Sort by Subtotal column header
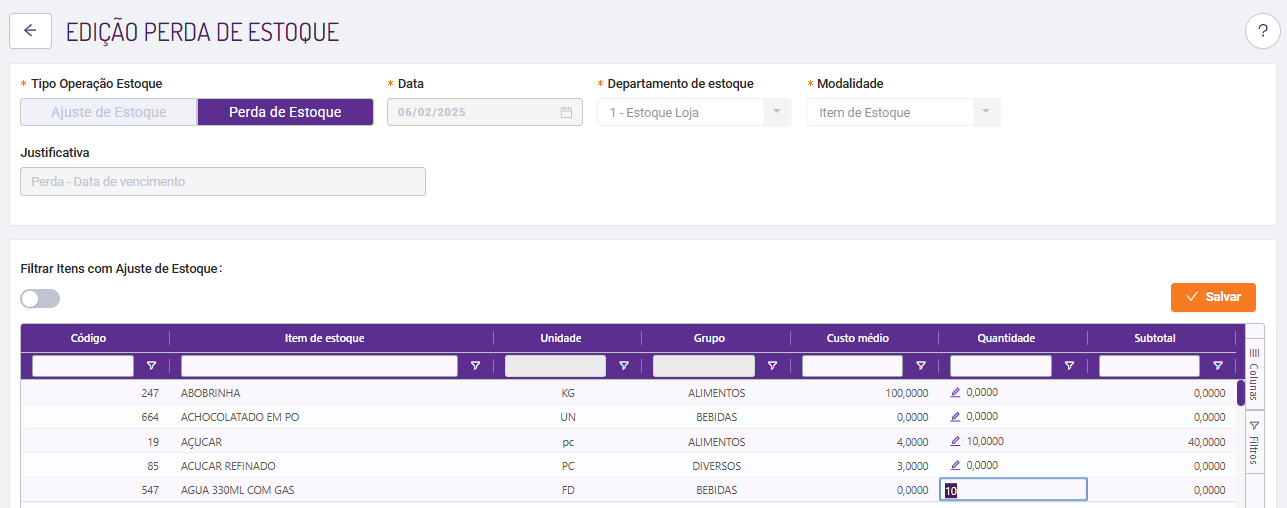This screenshot has height=508, width=1287. [1155, 338]
